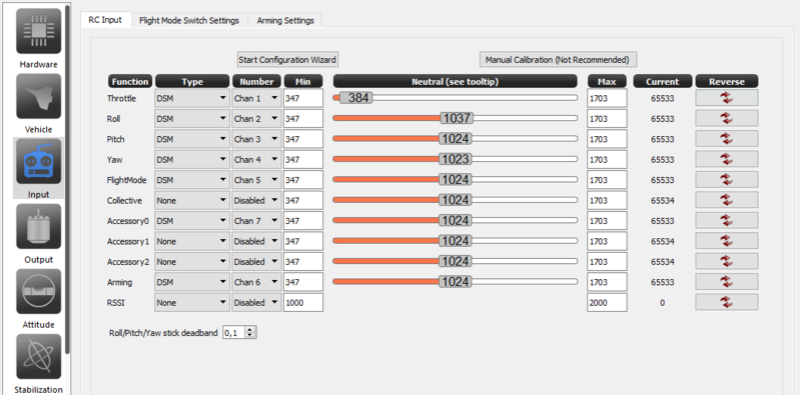Click the sidebar vertical scrollbar
Screen dimensions: 800x395
point(67,179)
